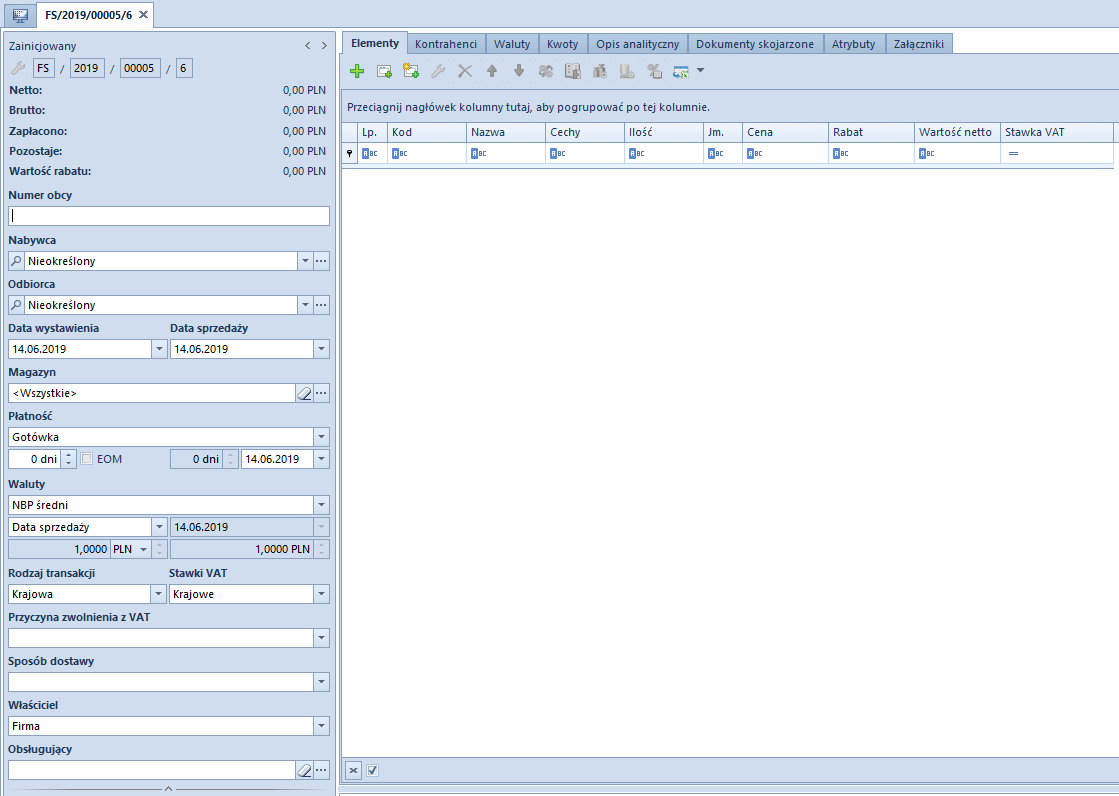Click the Stawka VAT filter equals cell

click(x=1057, y=153)
